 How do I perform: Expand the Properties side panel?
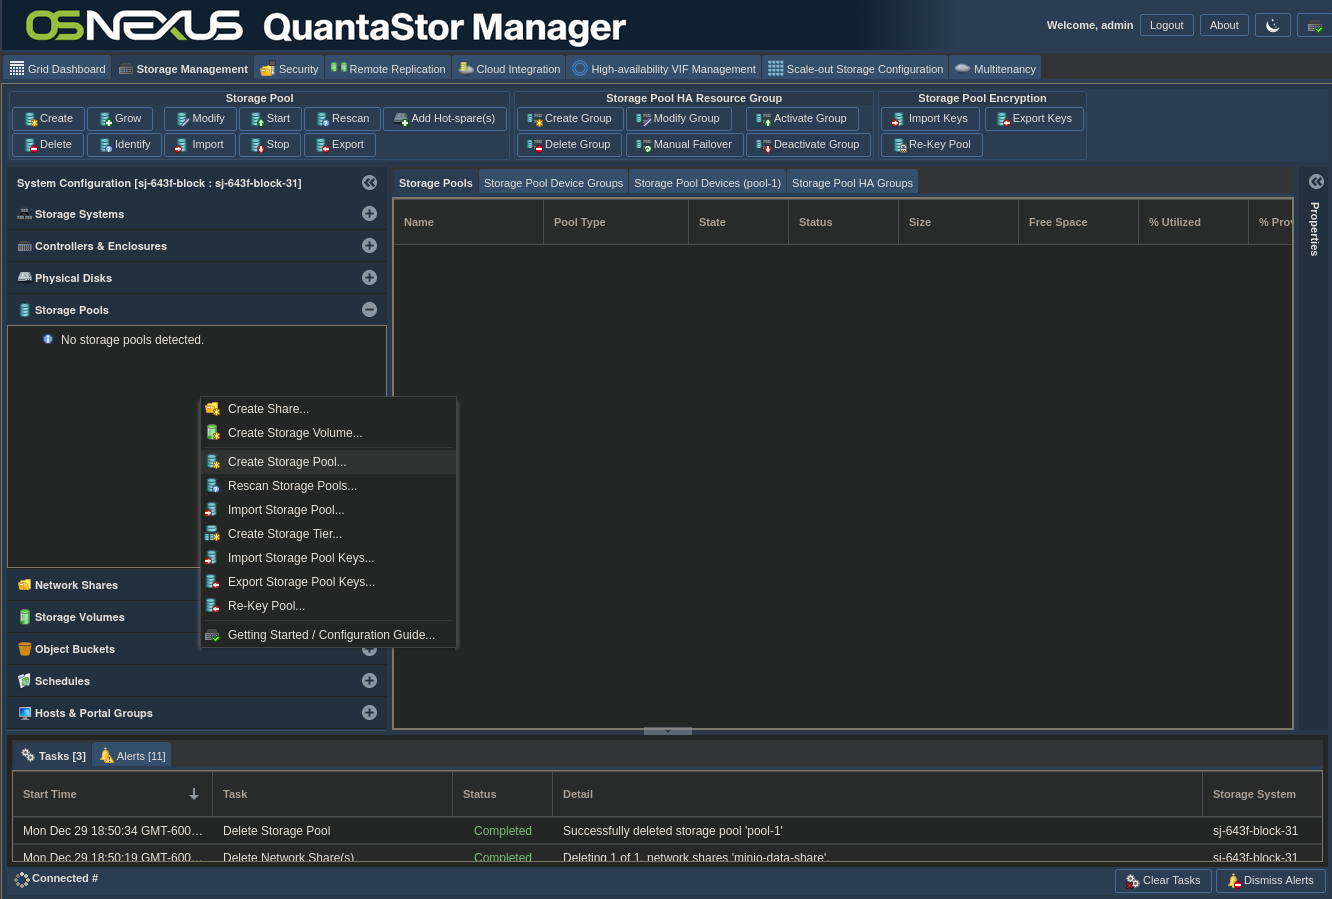pos(1316,182)
